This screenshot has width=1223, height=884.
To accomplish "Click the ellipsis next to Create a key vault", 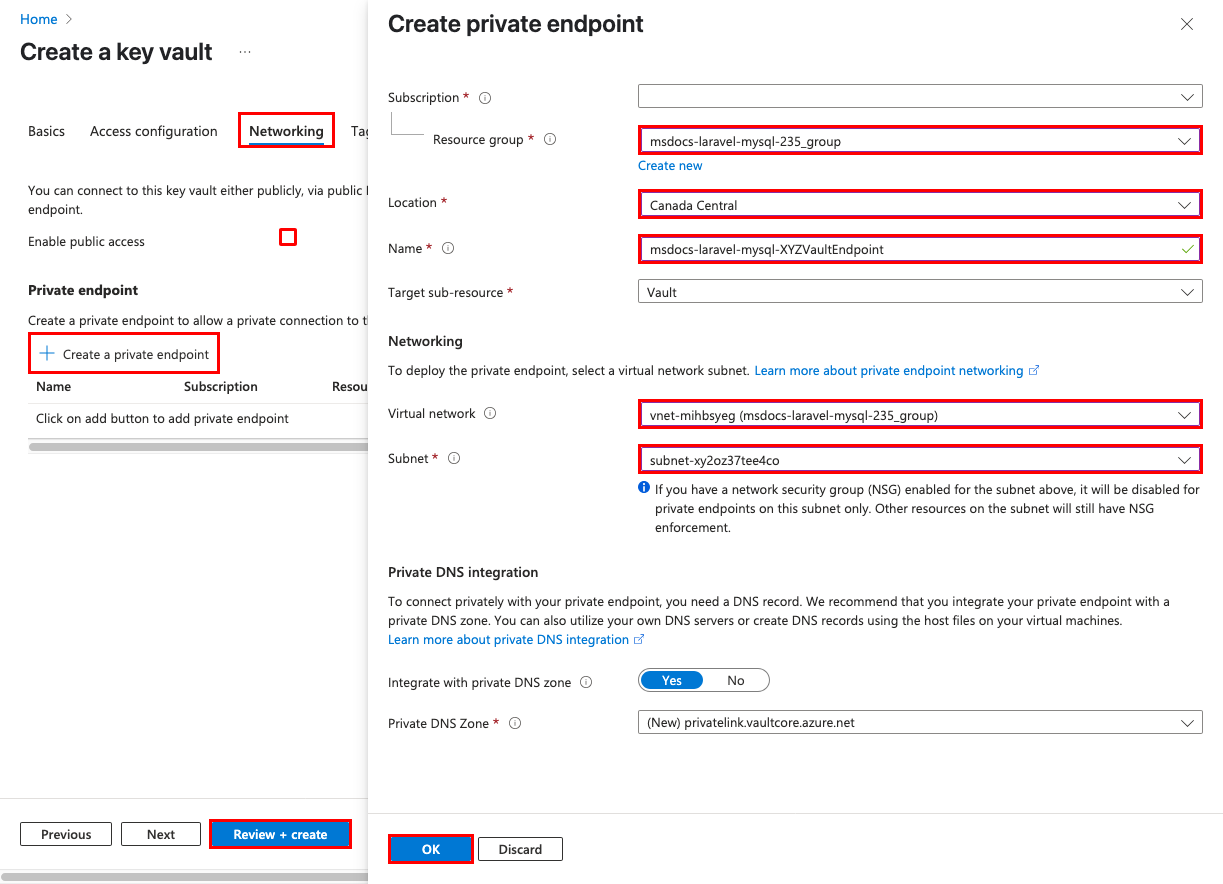I will pos(245,52).
